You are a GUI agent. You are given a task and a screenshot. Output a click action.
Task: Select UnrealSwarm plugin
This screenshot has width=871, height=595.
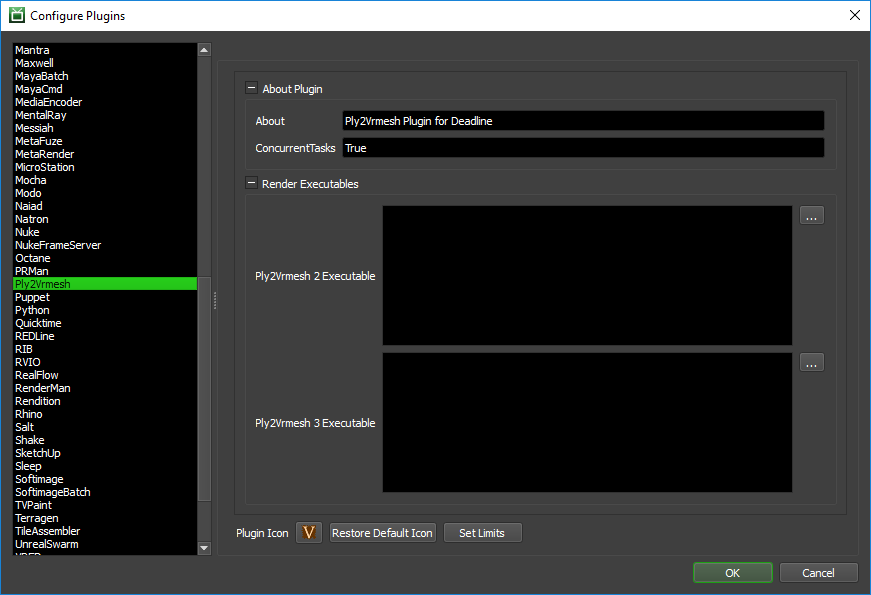(x=105, y=544)
